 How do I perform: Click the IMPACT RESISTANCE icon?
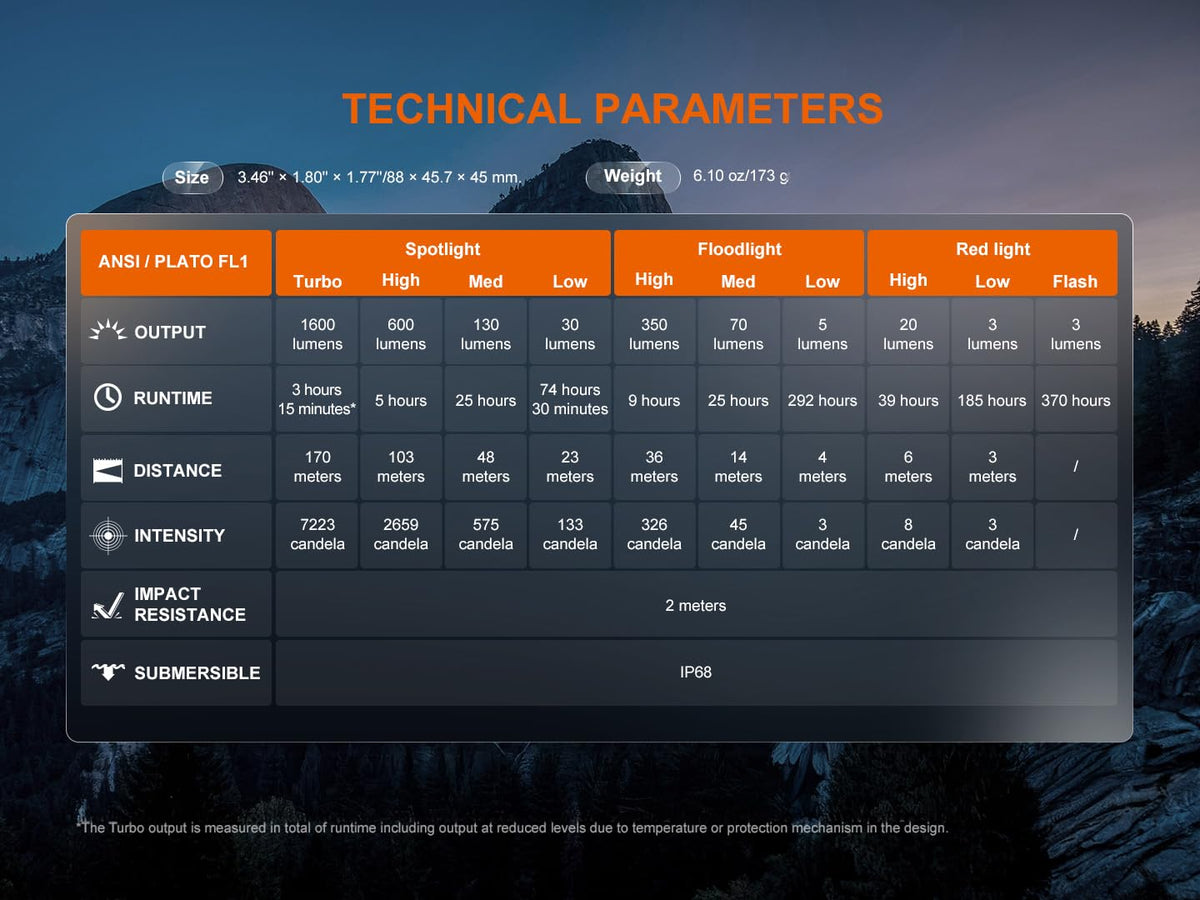click(x=107, y=604)
